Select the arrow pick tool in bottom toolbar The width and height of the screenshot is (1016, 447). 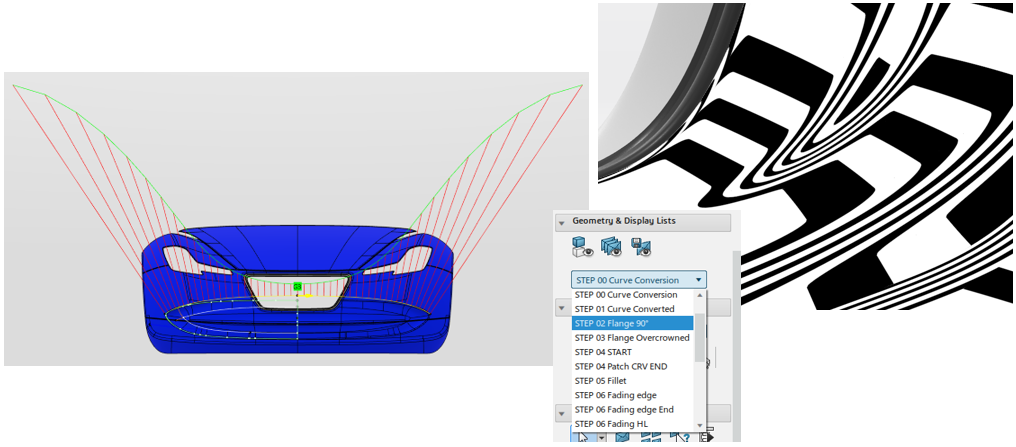coord(583,435)
